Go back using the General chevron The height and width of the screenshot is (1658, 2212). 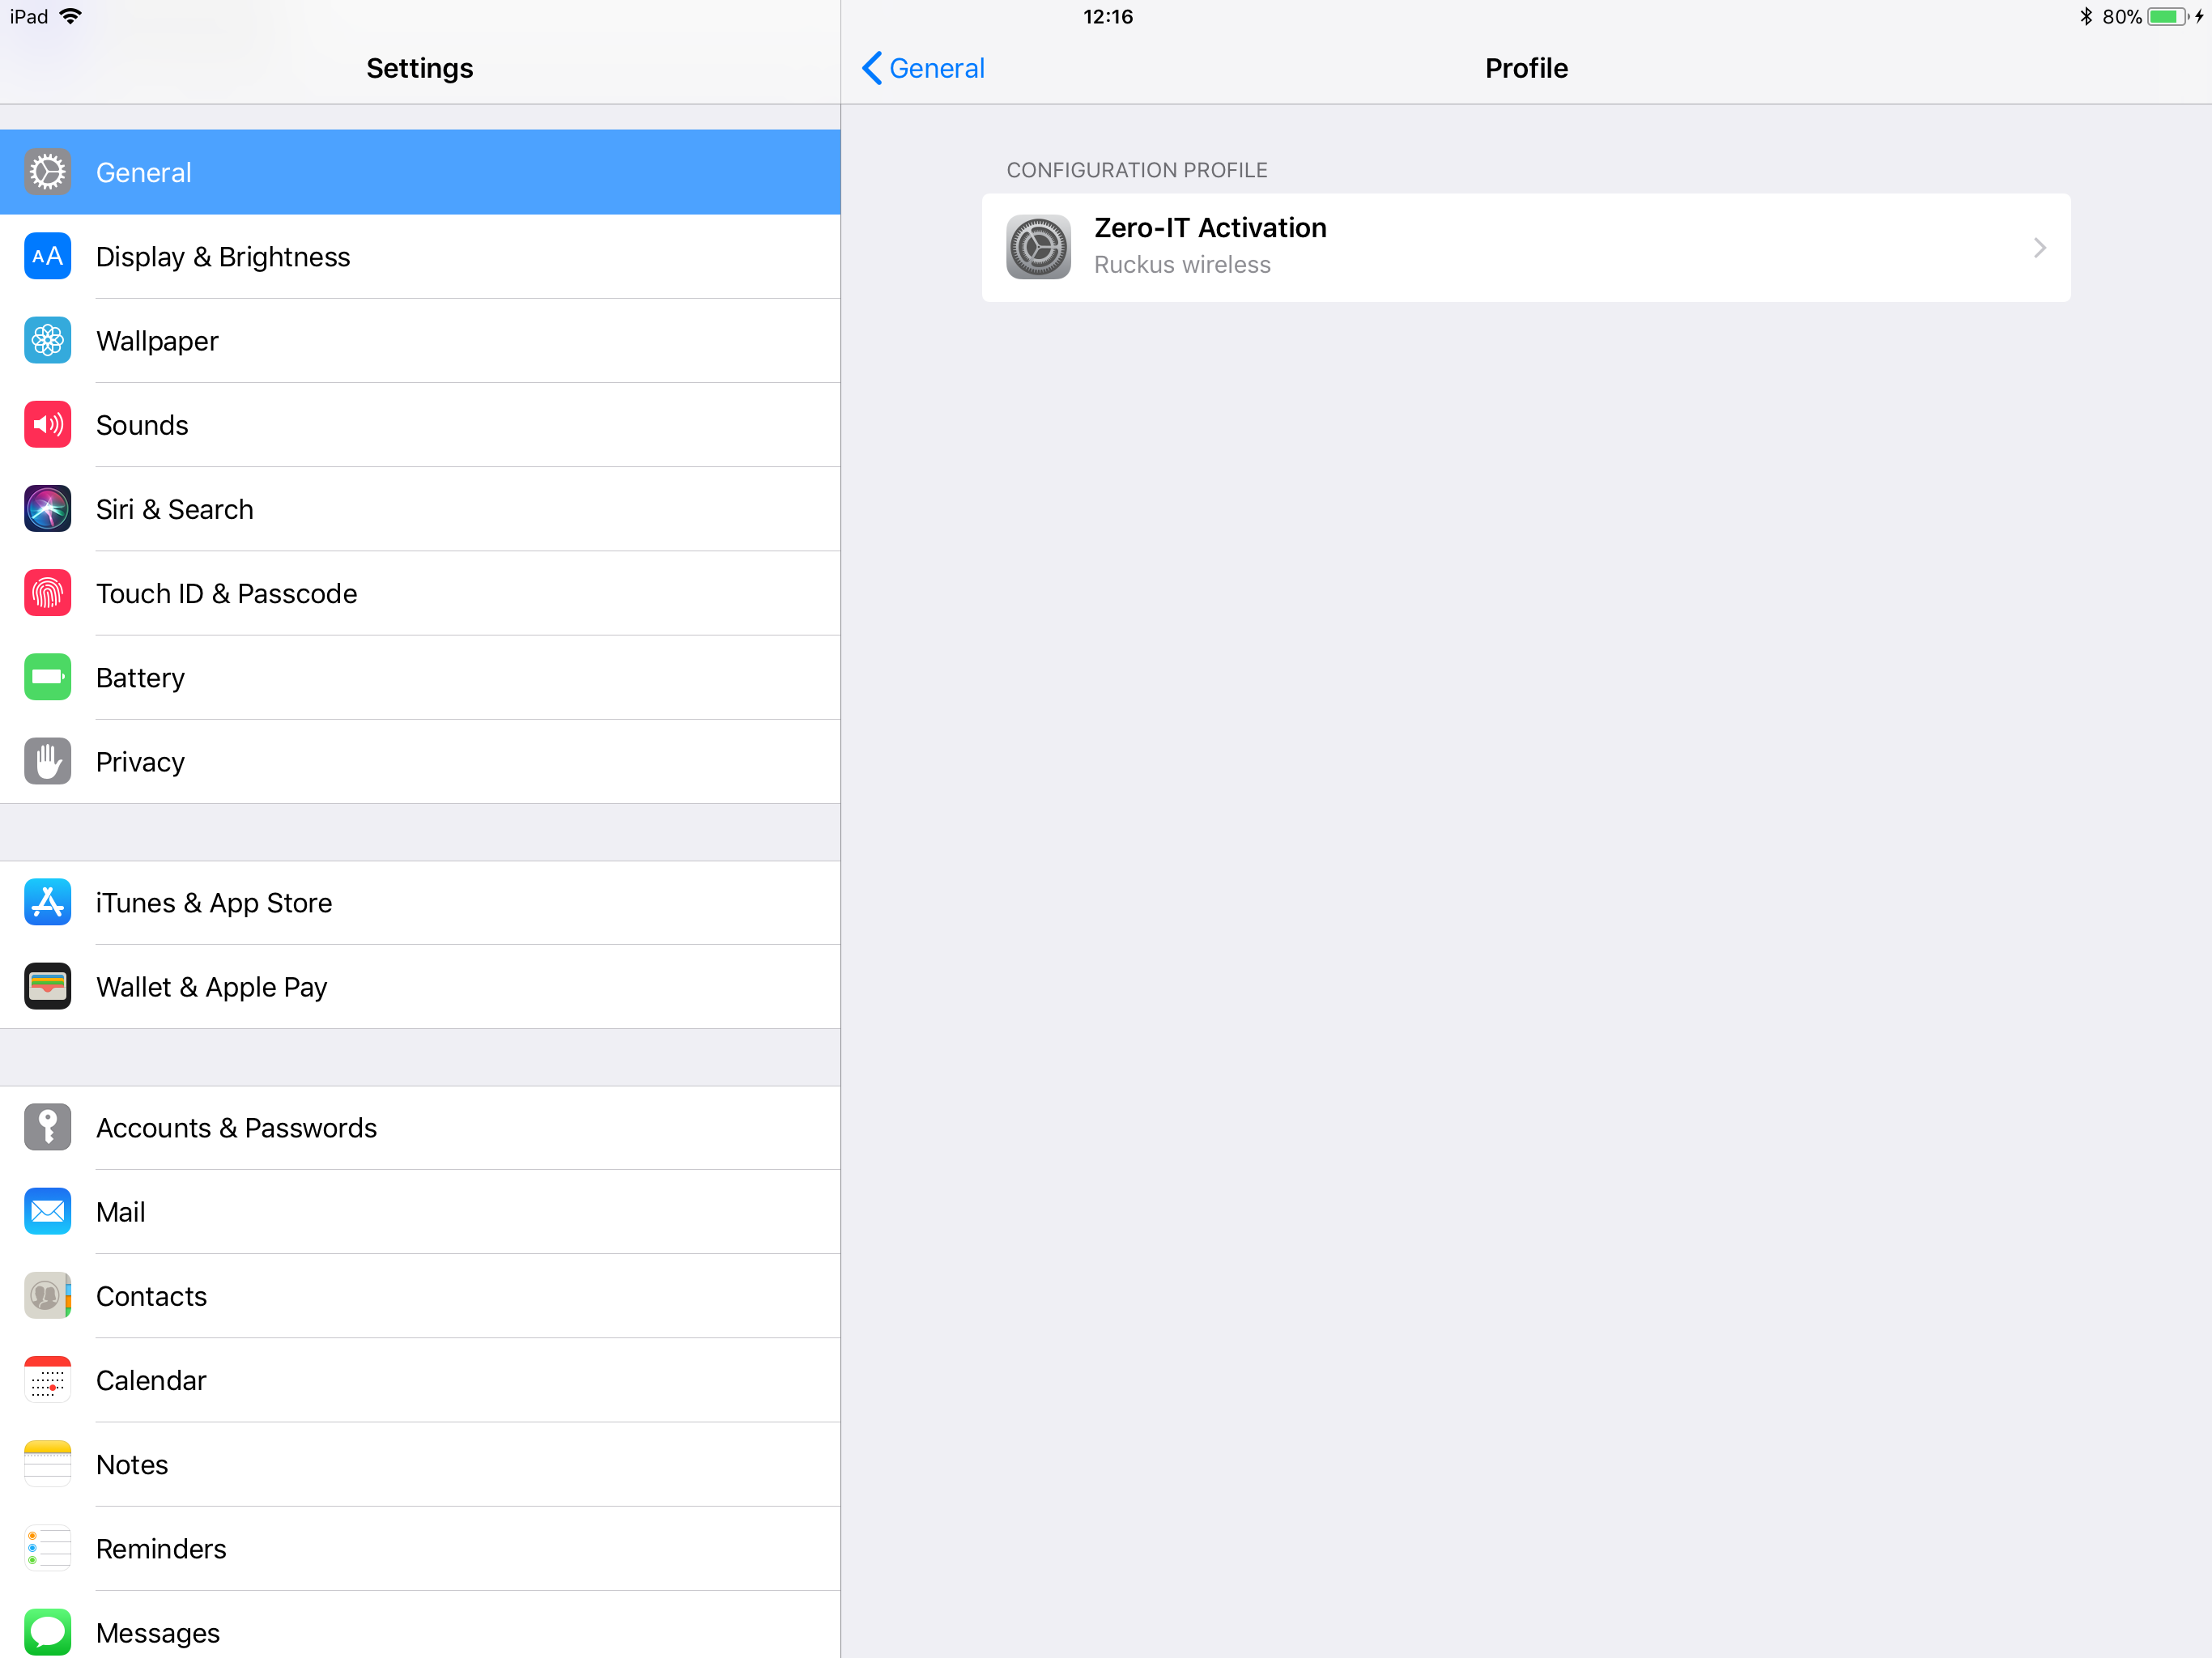tap(871, 68)
